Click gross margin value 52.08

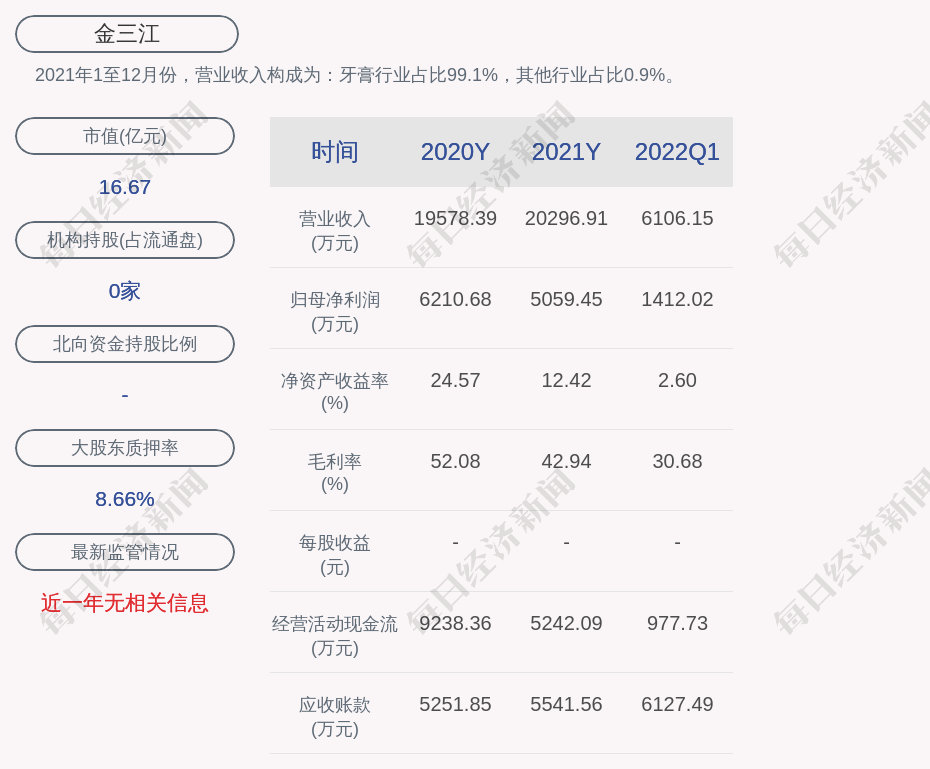(455, 461)
